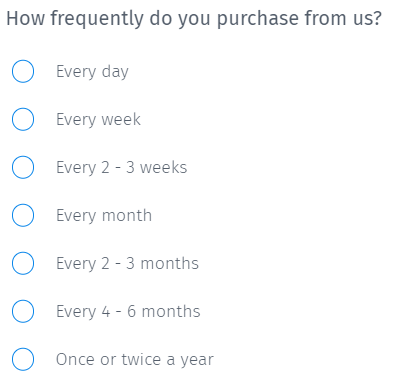
Task: Choose the "Every 4 - 6 months" radio button
Action: [x=23, y=311]
